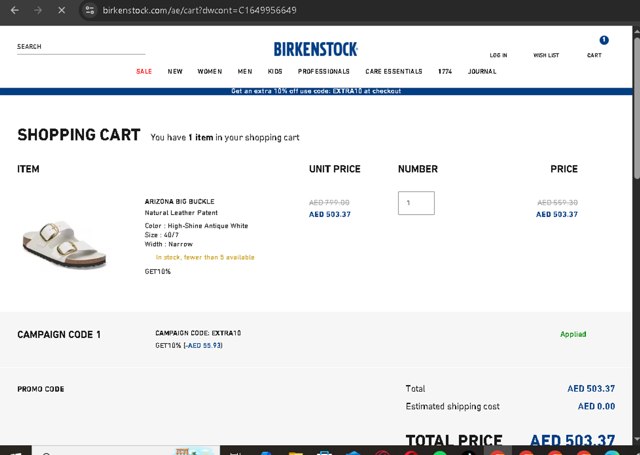The image size is (640, 455).
Task: Click 'In stock, fewer than 5 available'
Action: point(205,257)
